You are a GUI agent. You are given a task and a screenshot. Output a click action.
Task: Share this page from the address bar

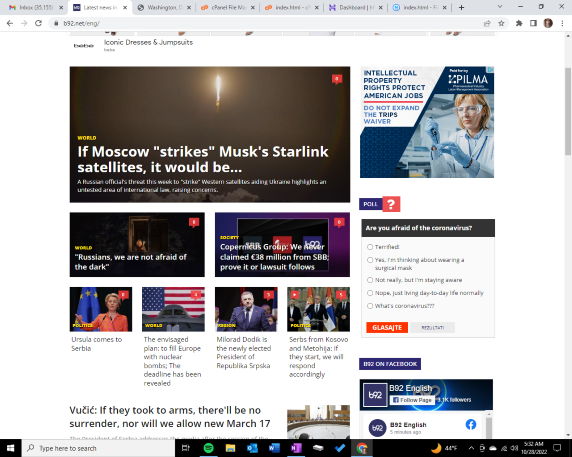487,23
